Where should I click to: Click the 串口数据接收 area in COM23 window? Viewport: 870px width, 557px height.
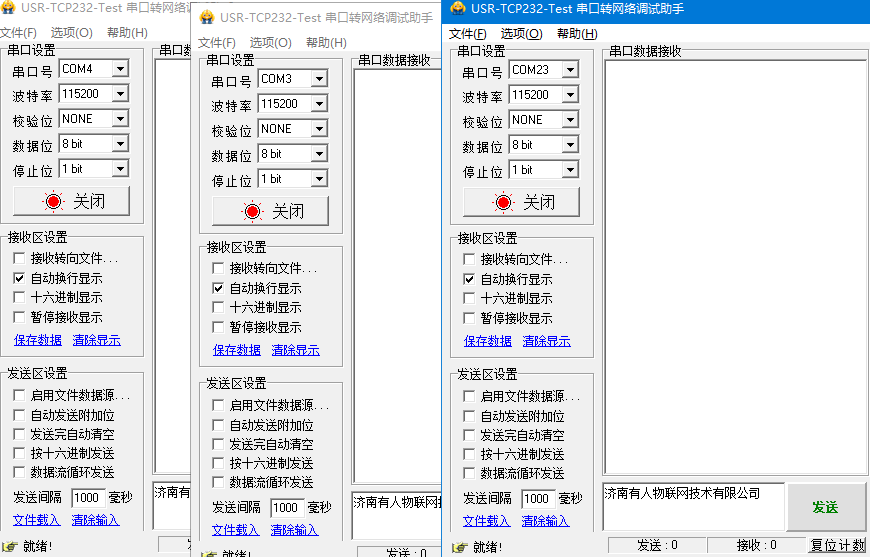[x=735, y=267]
